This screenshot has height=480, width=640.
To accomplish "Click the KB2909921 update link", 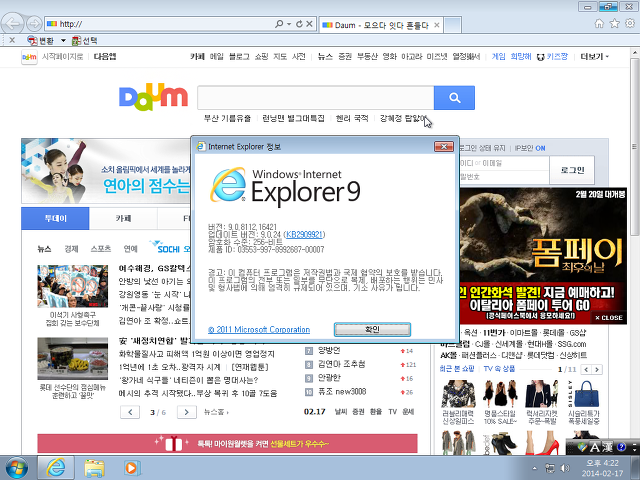I will (x=304, y=234).
